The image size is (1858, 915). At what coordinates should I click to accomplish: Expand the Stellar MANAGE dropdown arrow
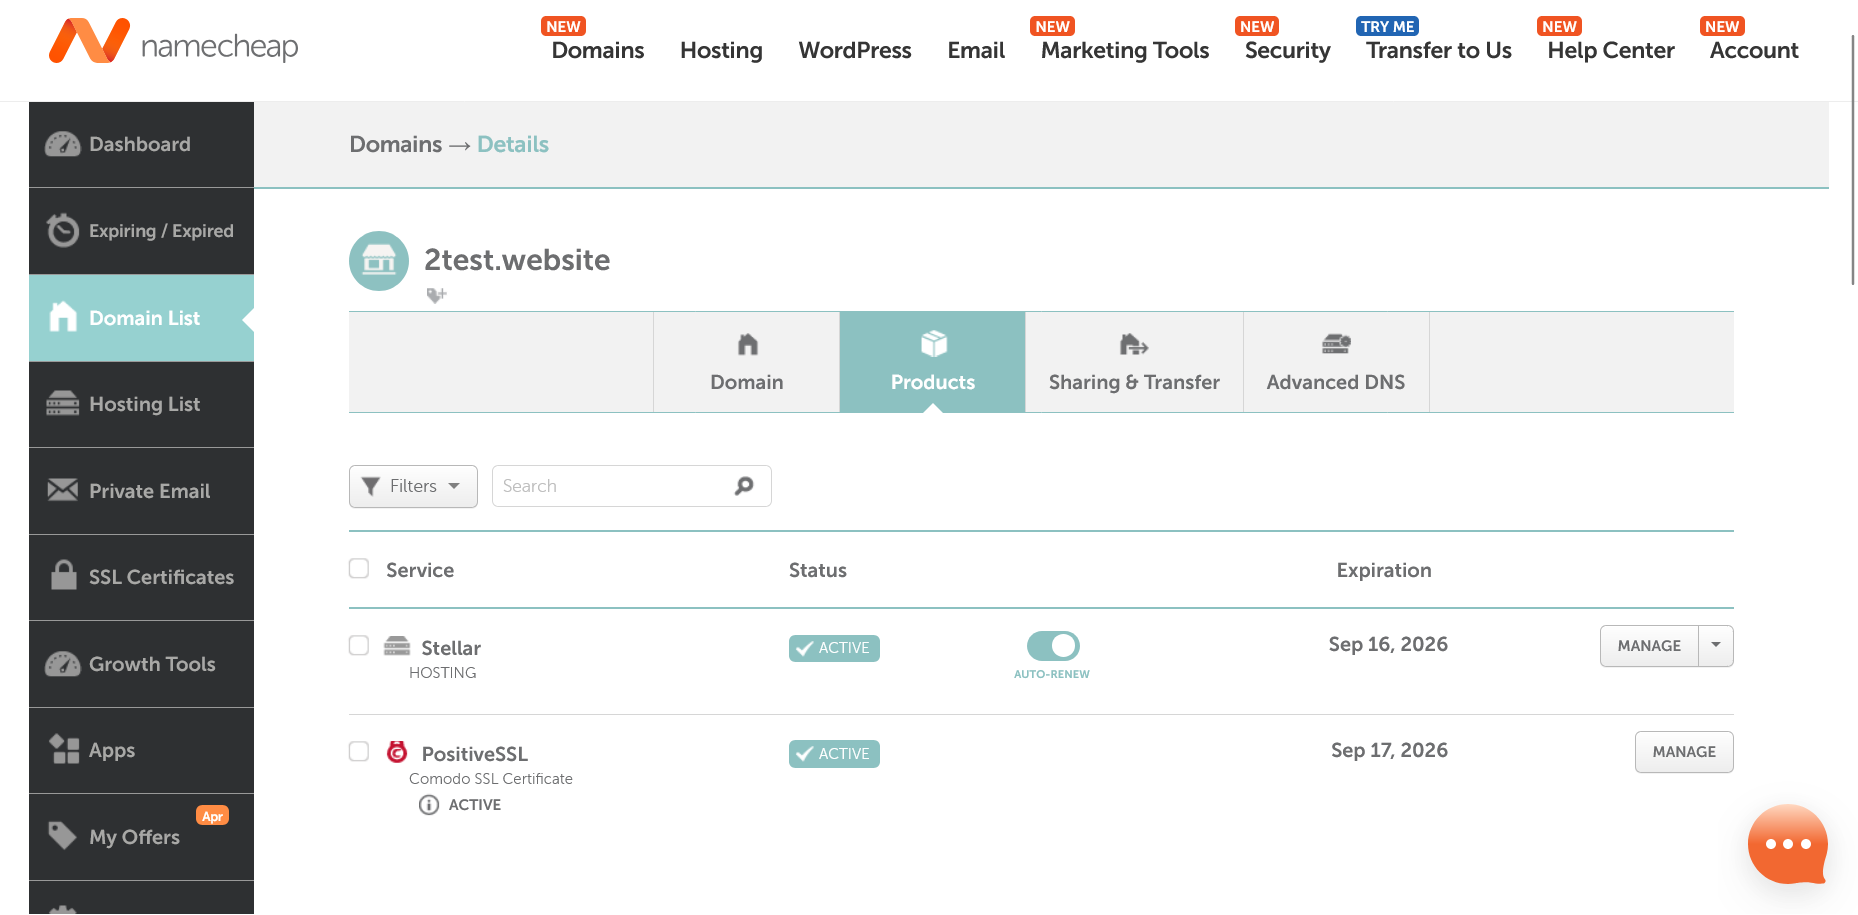tap(1716, 646)
